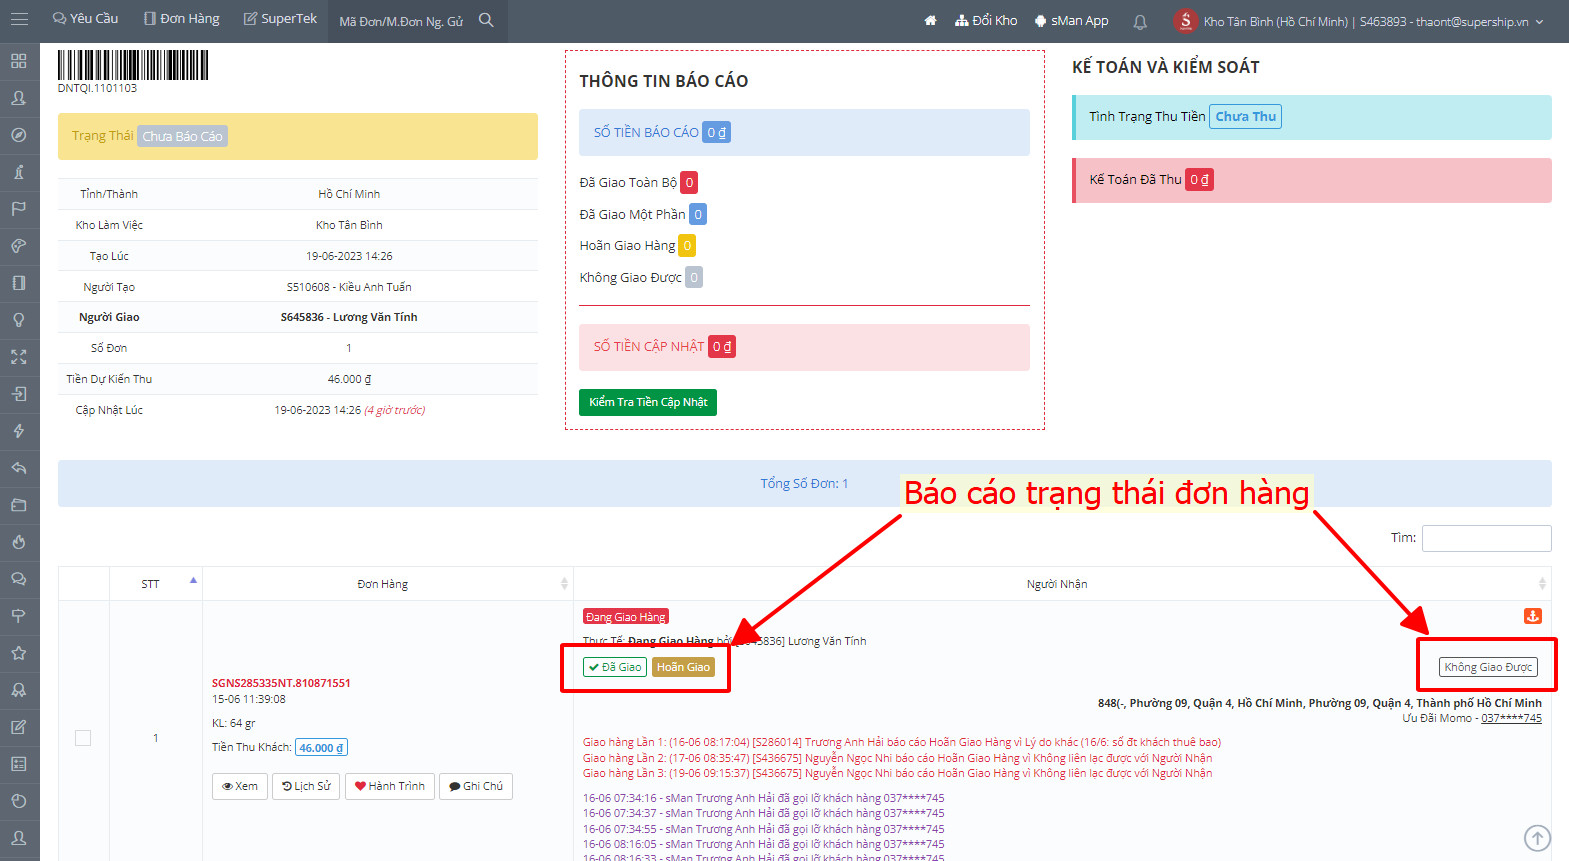Select the pie chart icon in sidebar
Image resolution: width=1569 pixels, height=861 pixels.
(x=19, y=801)
